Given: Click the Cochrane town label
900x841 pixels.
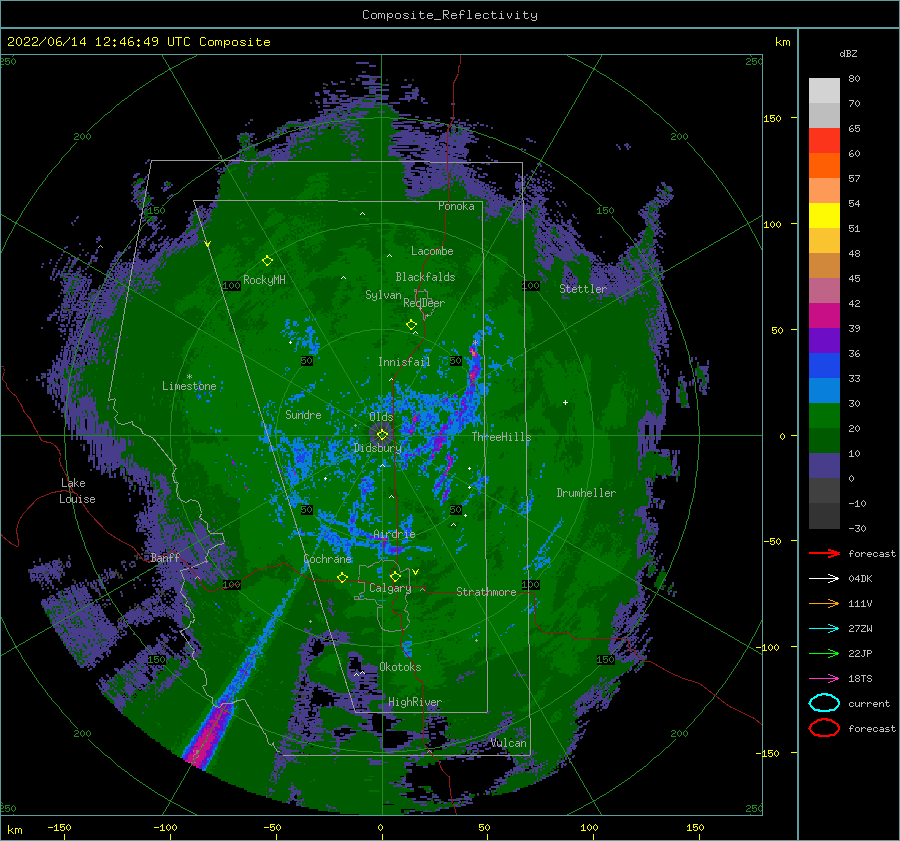Looking at the screenshot, I should tap(327, 559).
